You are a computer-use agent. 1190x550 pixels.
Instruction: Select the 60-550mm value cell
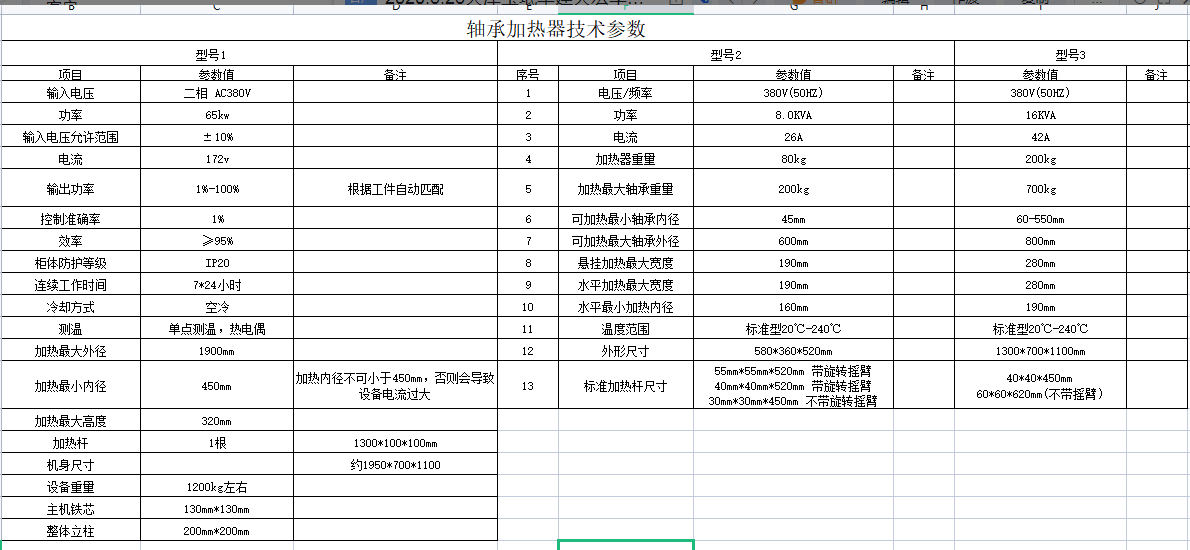(1040, 219)
